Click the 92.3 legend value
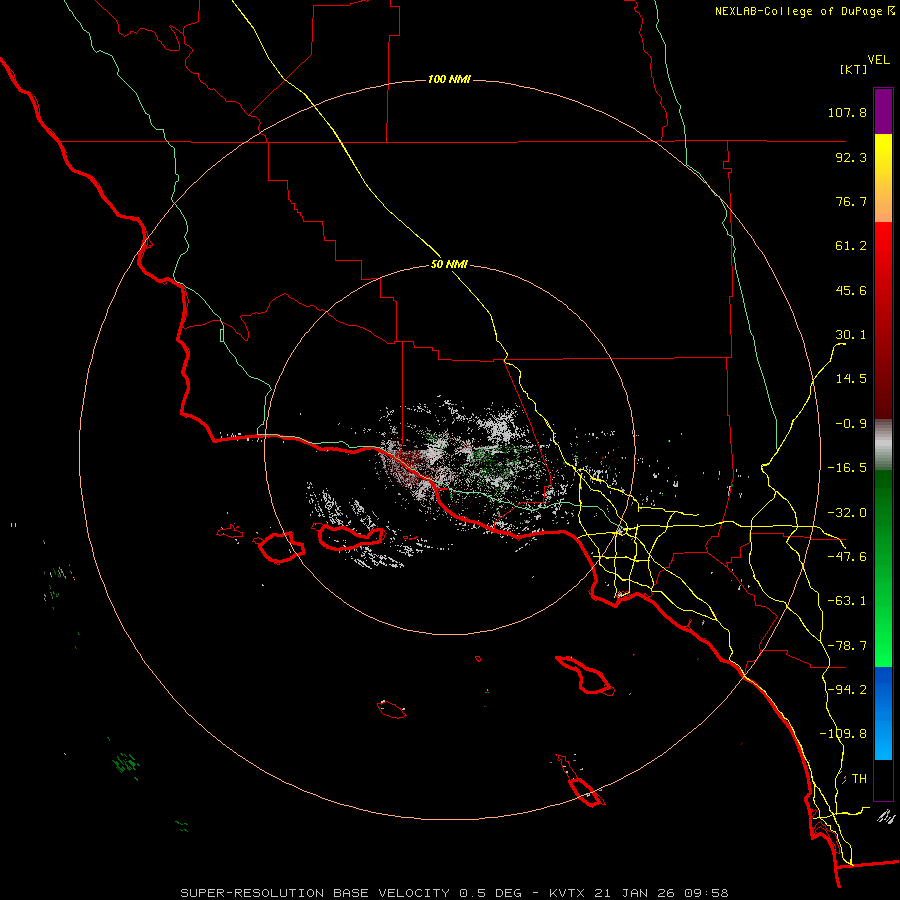 (851, 157)
